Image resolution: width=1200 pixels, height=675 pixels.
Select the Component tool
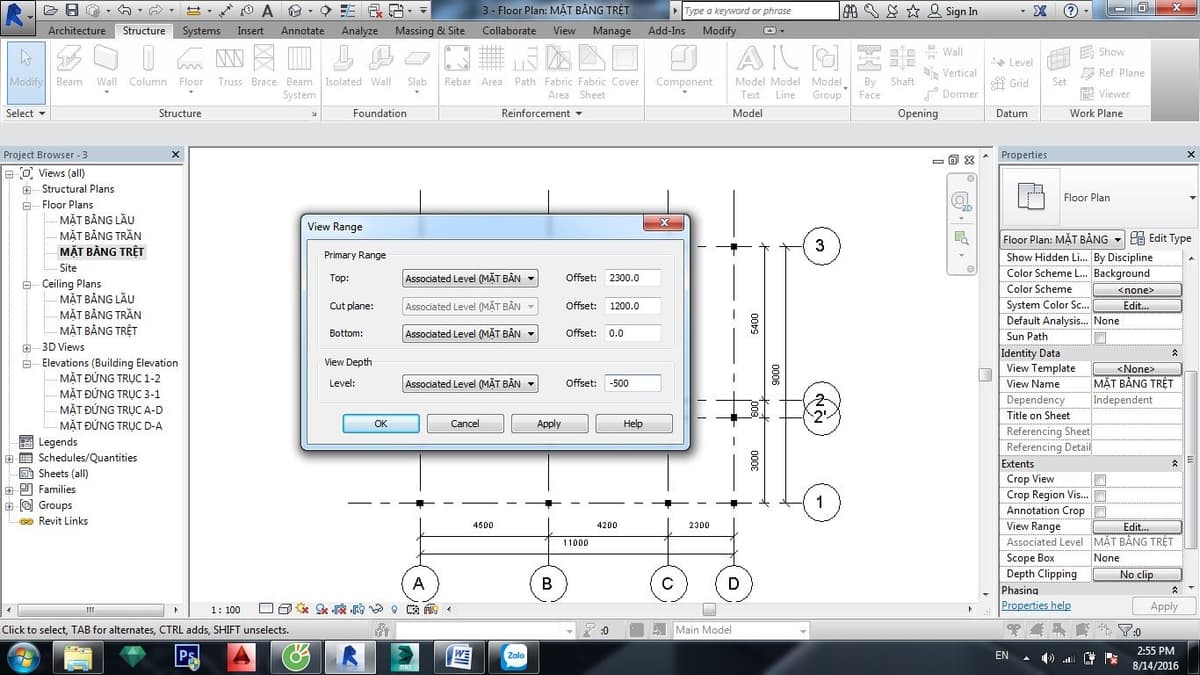[x=684, y=67]
